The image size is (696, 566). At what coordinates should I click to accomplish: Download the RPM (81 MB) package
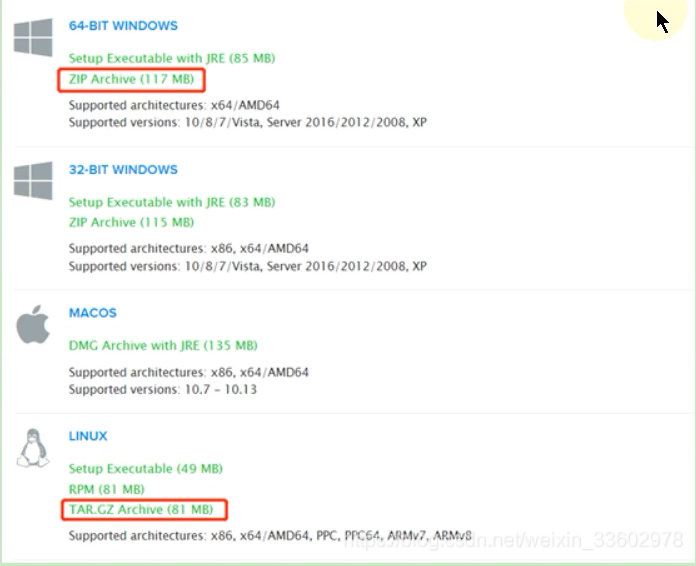point(107,489)
